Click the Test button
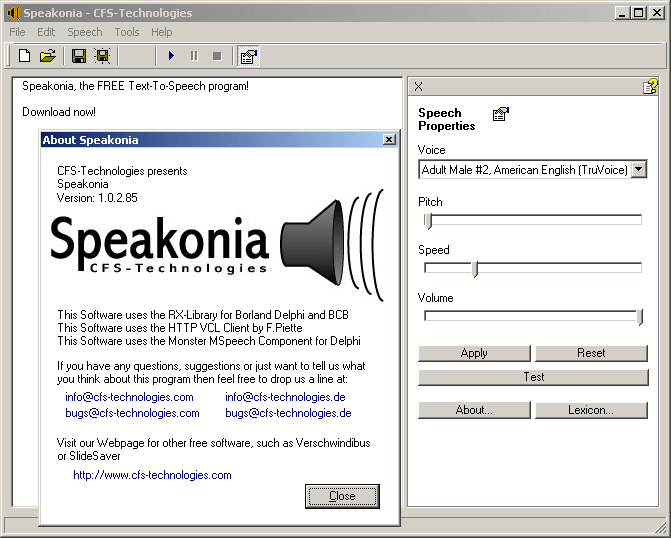671x538 pixels. [533, 377]
